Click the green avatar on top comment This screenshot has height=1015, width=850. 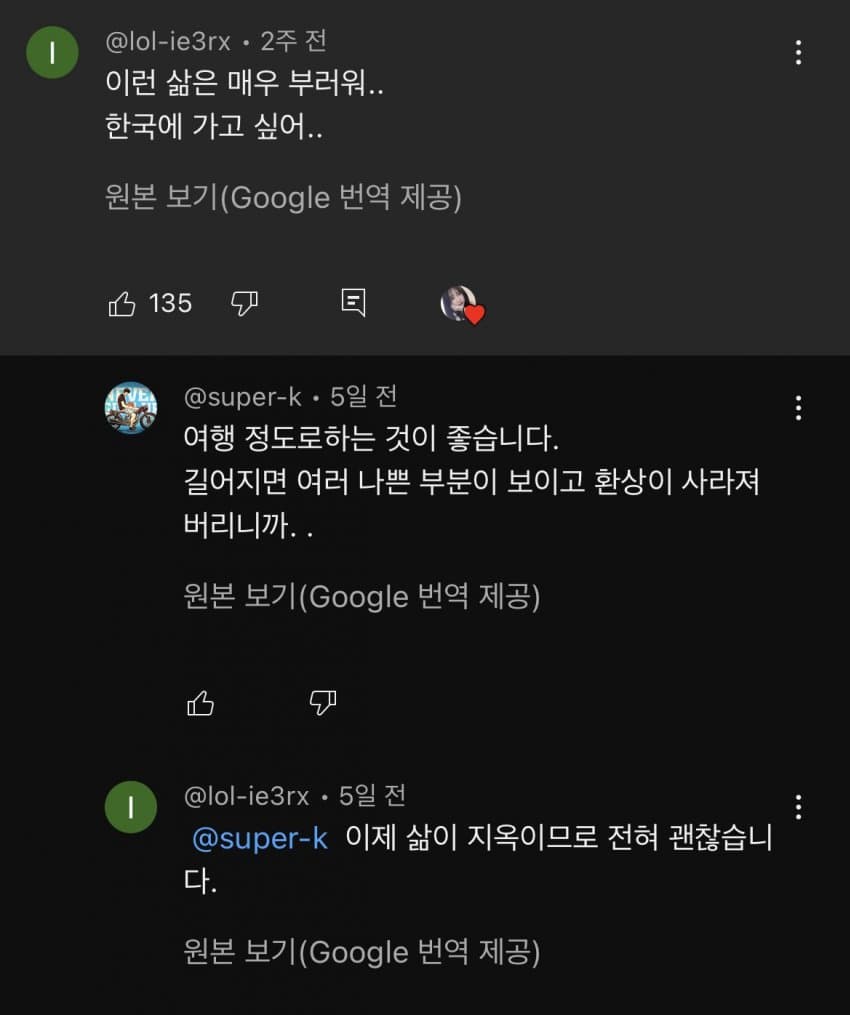(52, 52)
